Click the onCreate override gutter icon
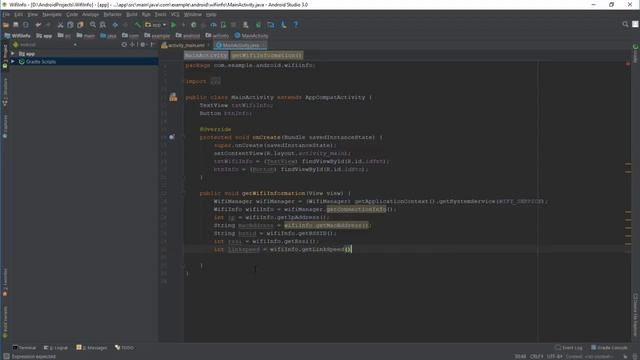 [172, 137]
